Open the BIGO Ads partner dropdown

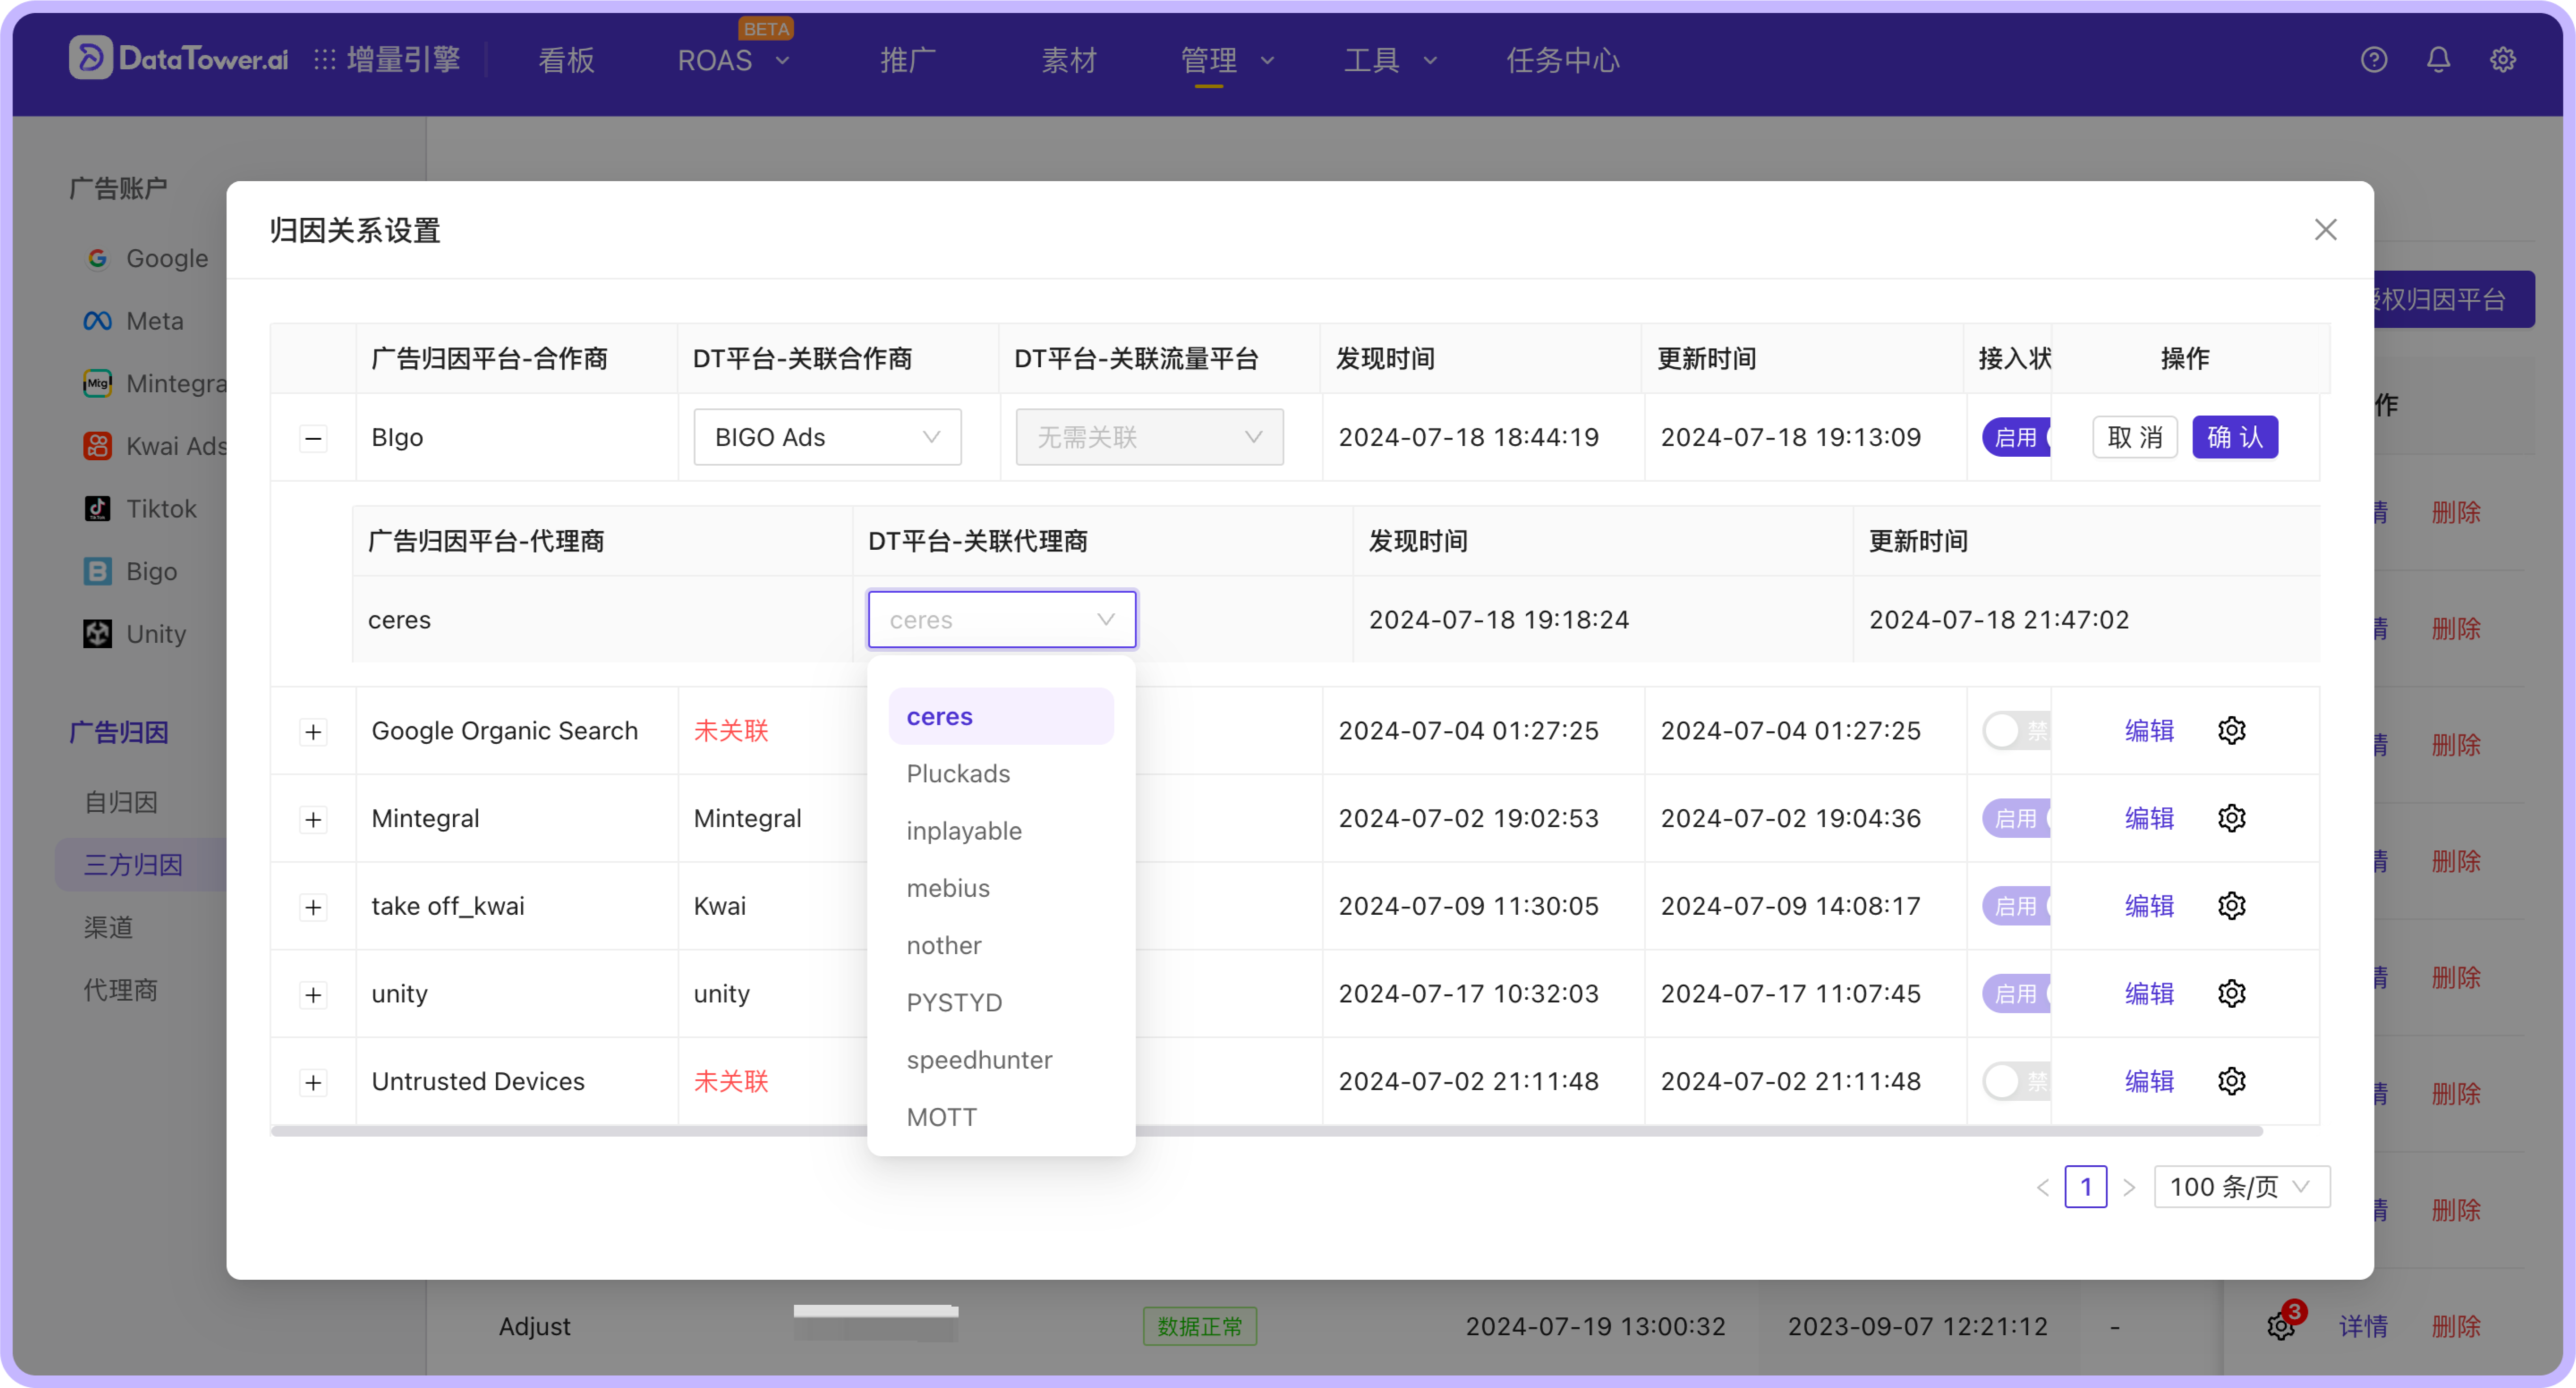827,437
